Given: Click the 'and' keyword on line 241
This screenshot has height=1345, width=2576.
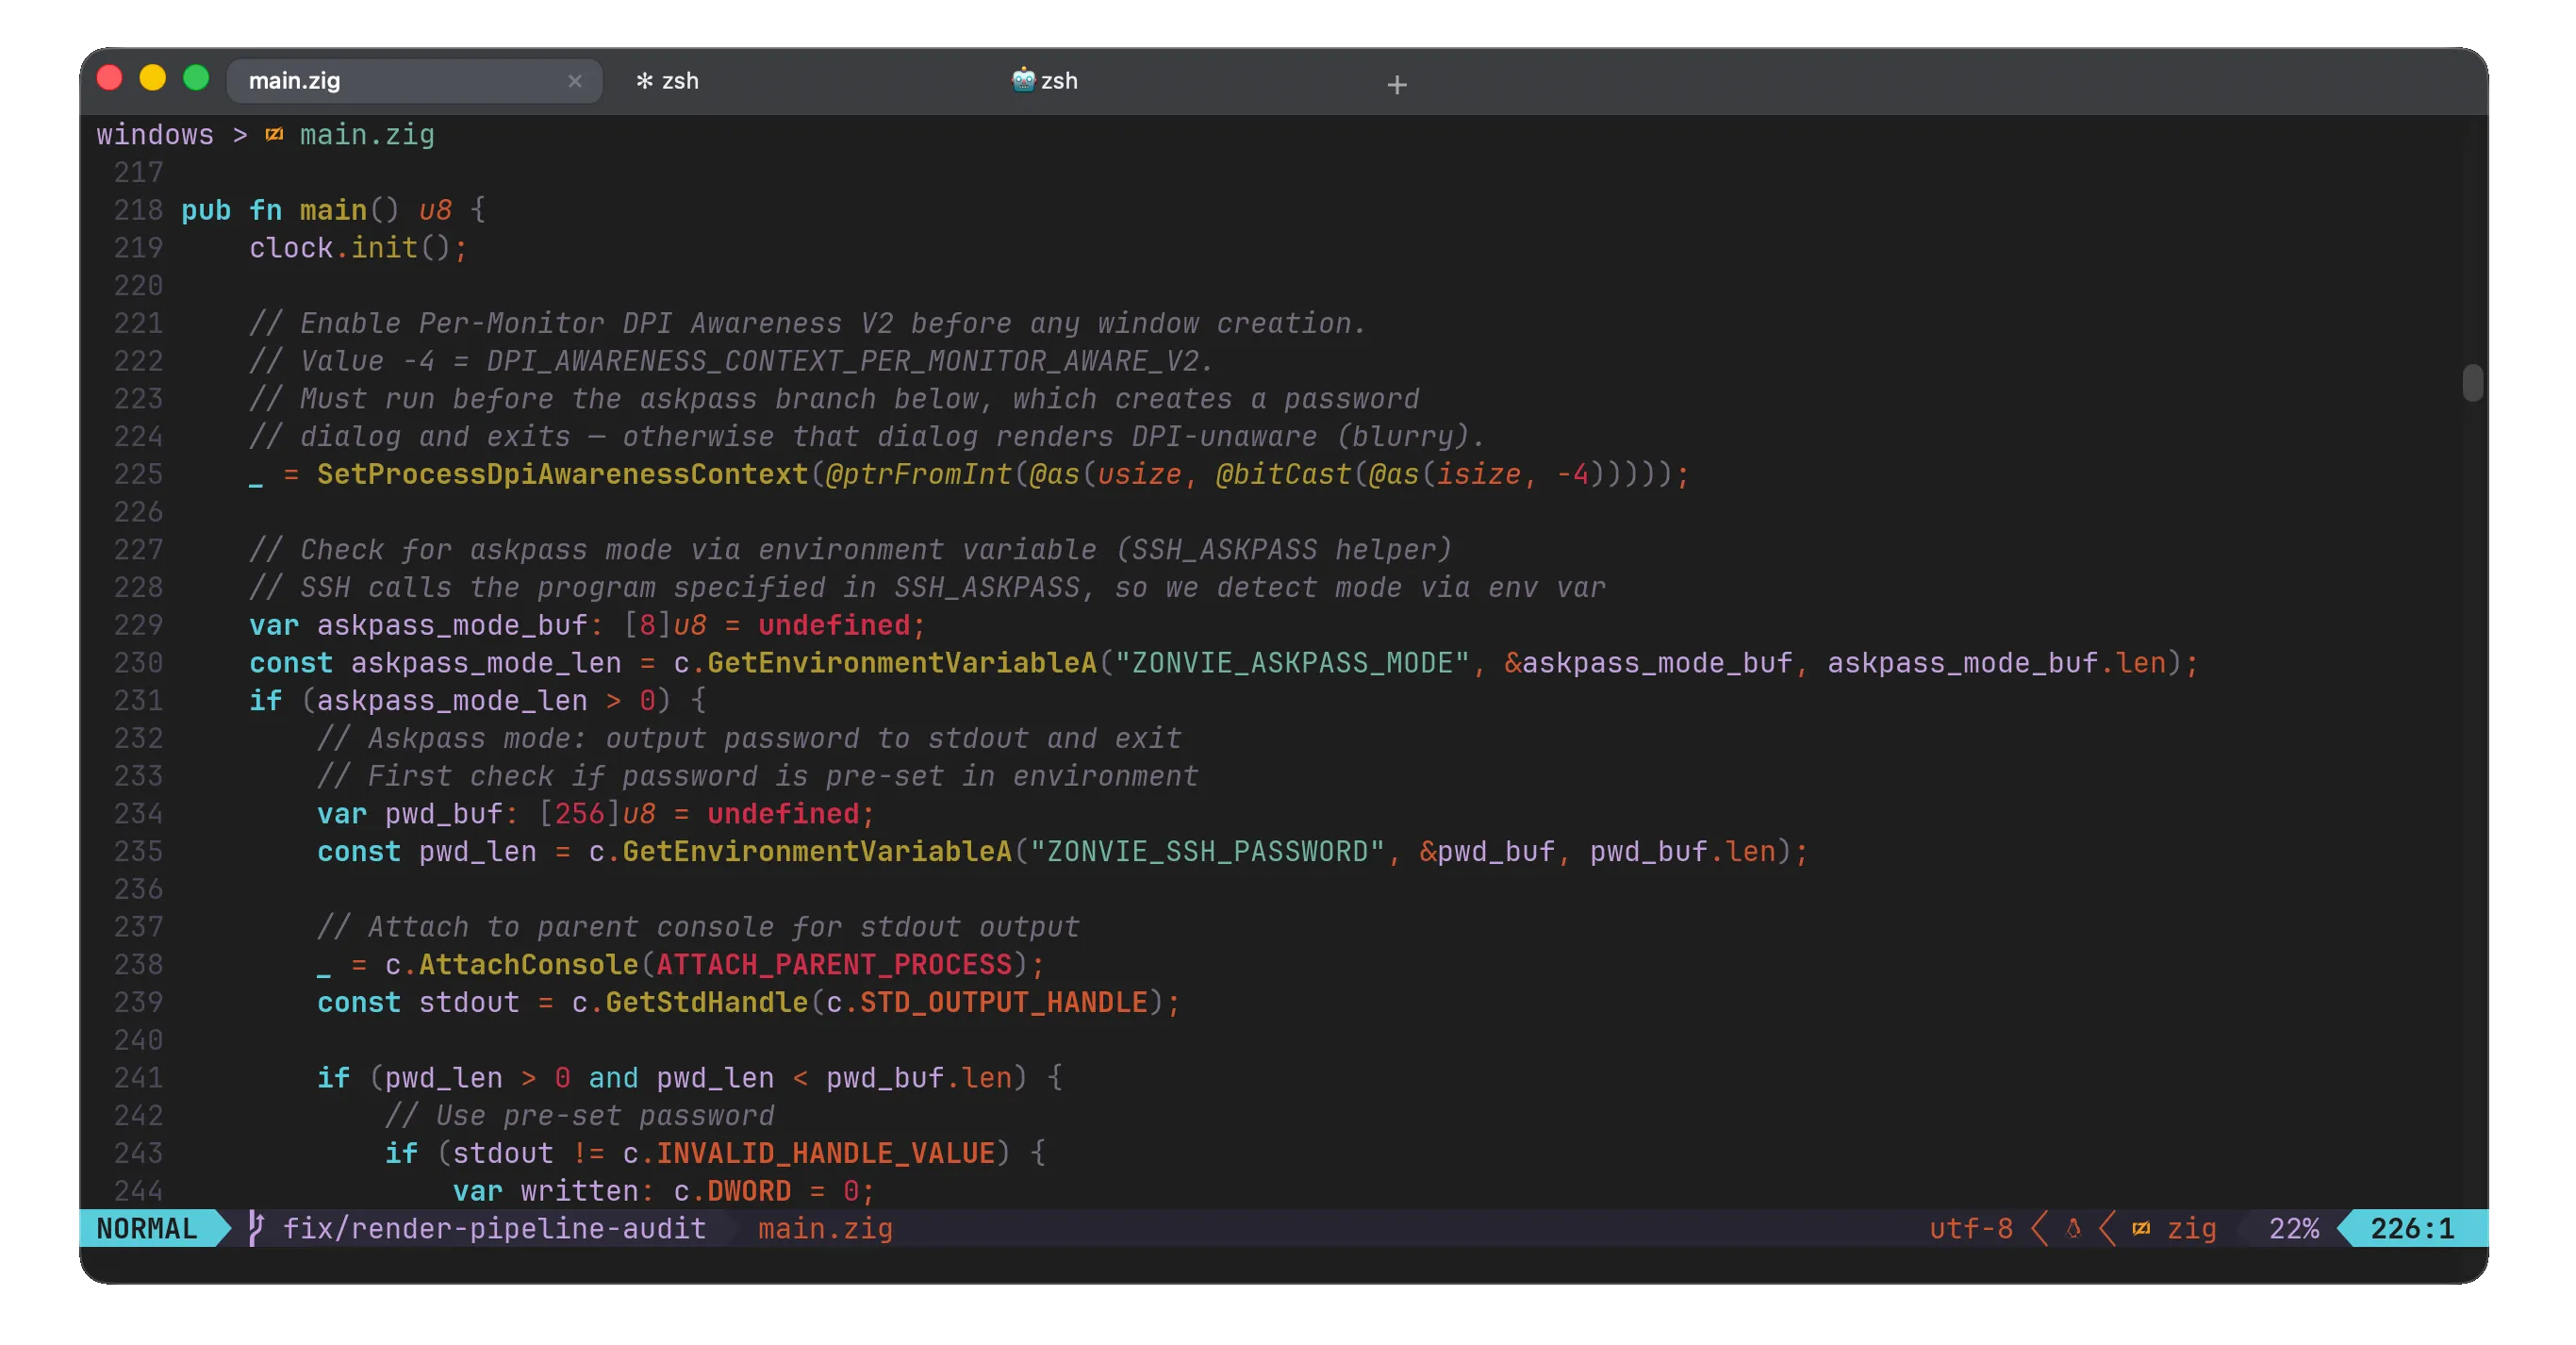Looking at the screenshot, I should click(613, 1078).
